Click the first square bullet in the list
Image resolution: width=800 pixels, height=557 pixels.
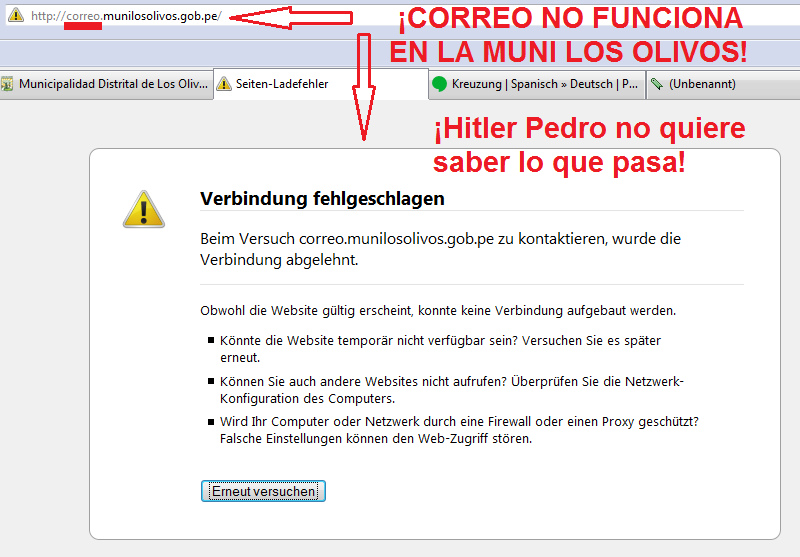pos(210,341)
